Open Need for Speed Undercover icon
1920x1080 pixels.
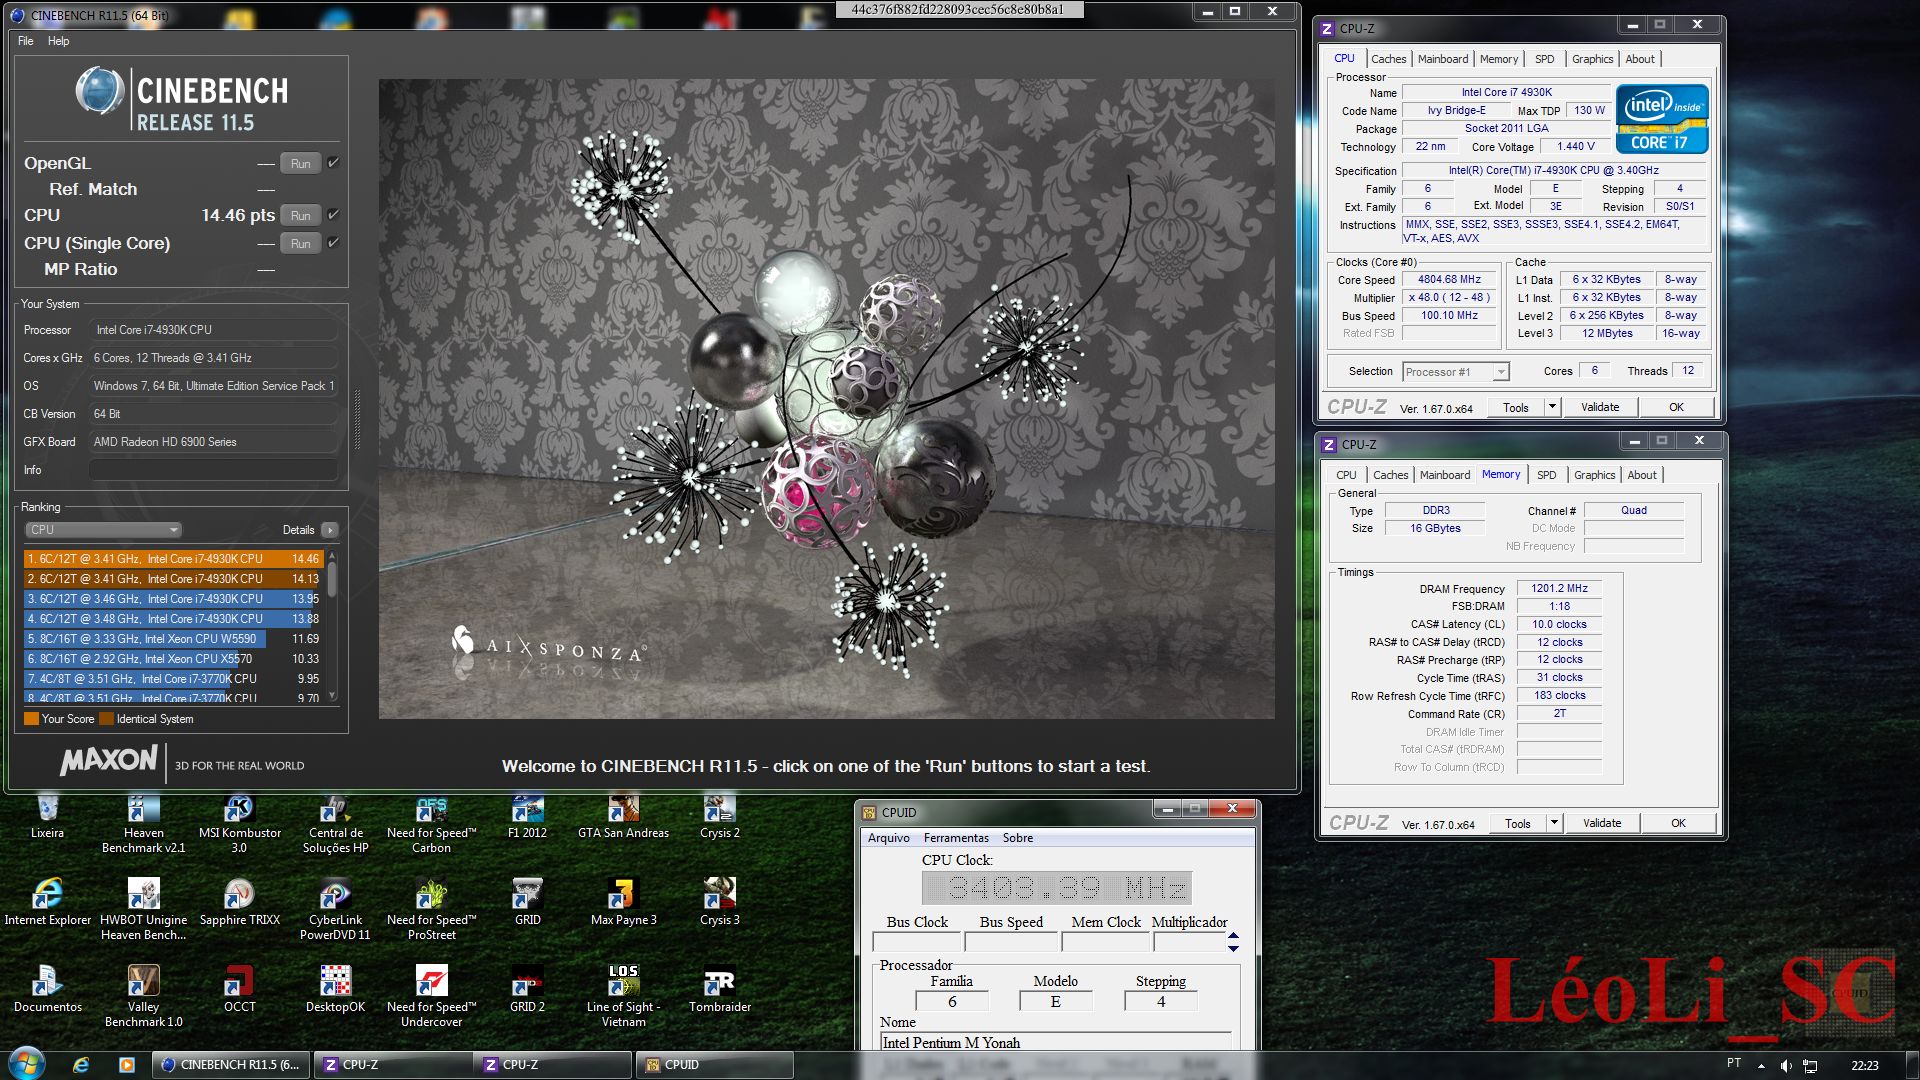431,996
